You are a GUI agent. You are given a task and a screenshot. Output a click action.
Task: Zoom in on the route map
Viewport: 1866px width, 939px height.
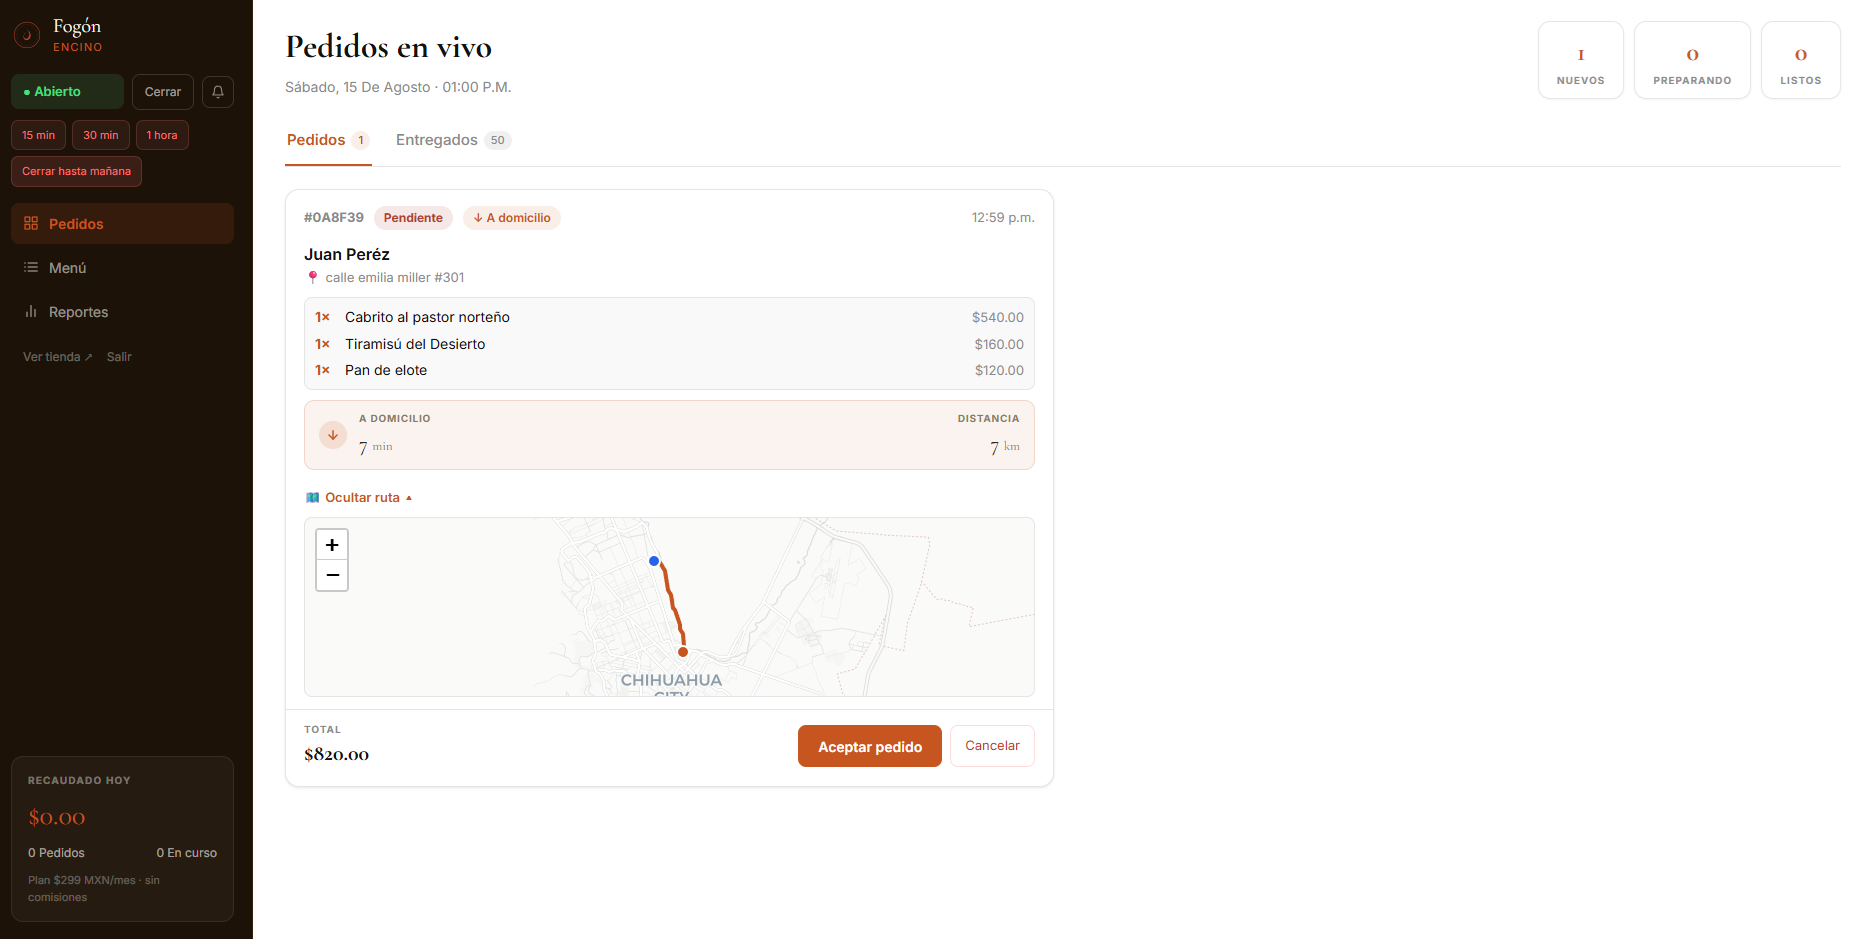tap(332, 545)
